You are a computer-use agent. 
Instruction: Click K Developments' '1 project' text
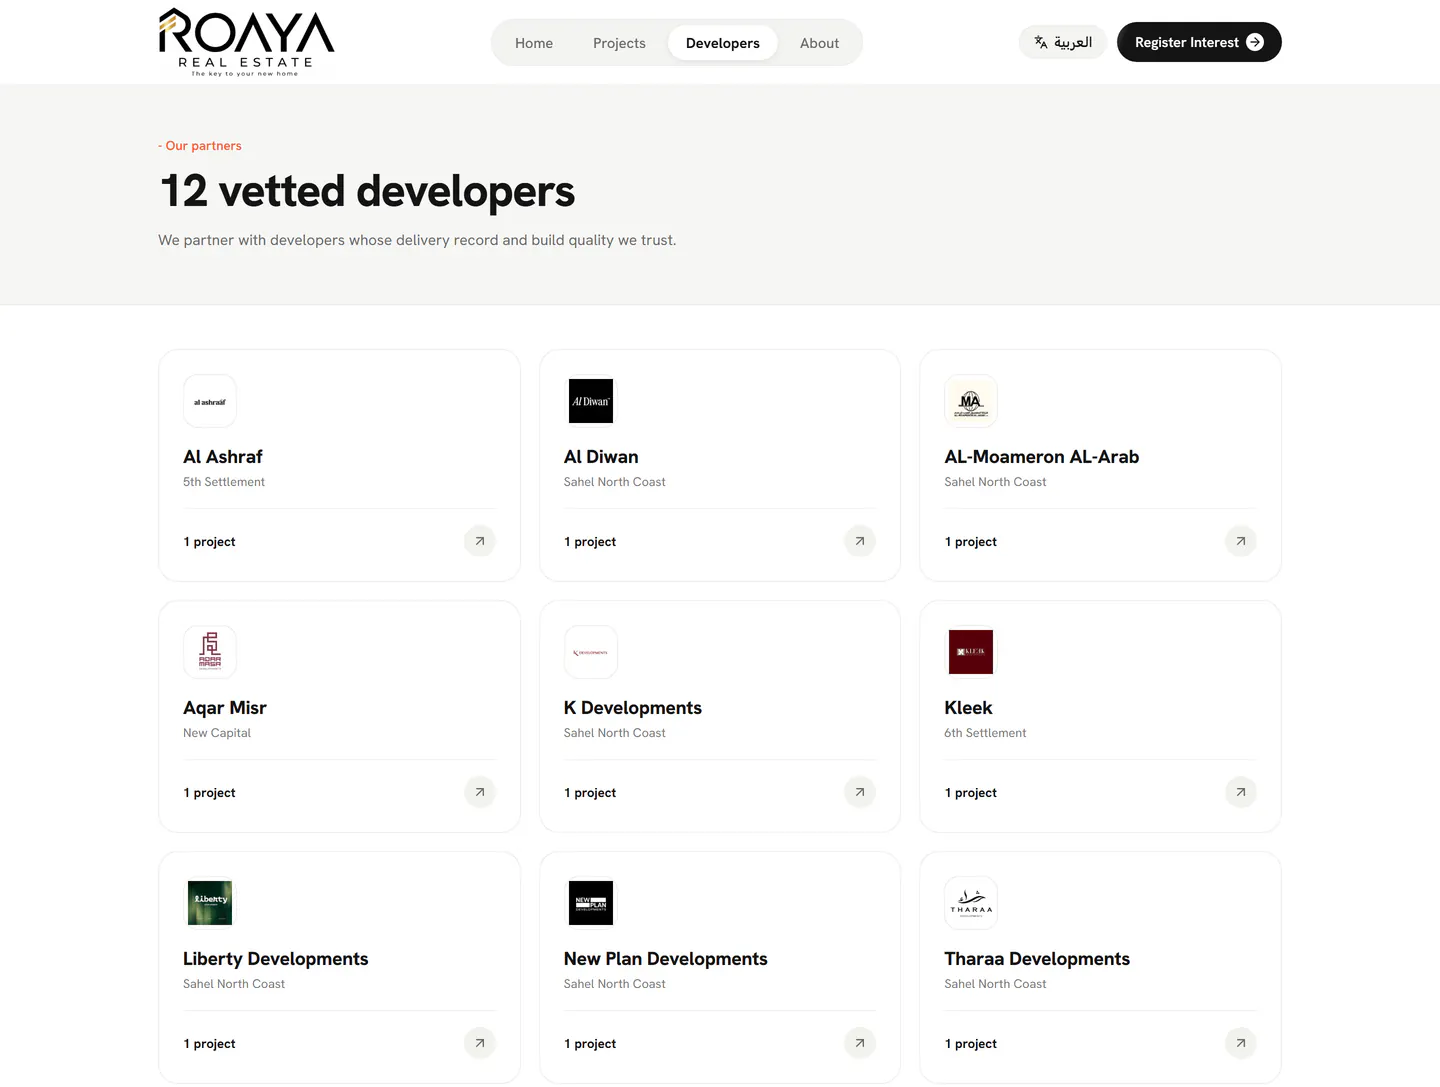click(x=590, y=793)
